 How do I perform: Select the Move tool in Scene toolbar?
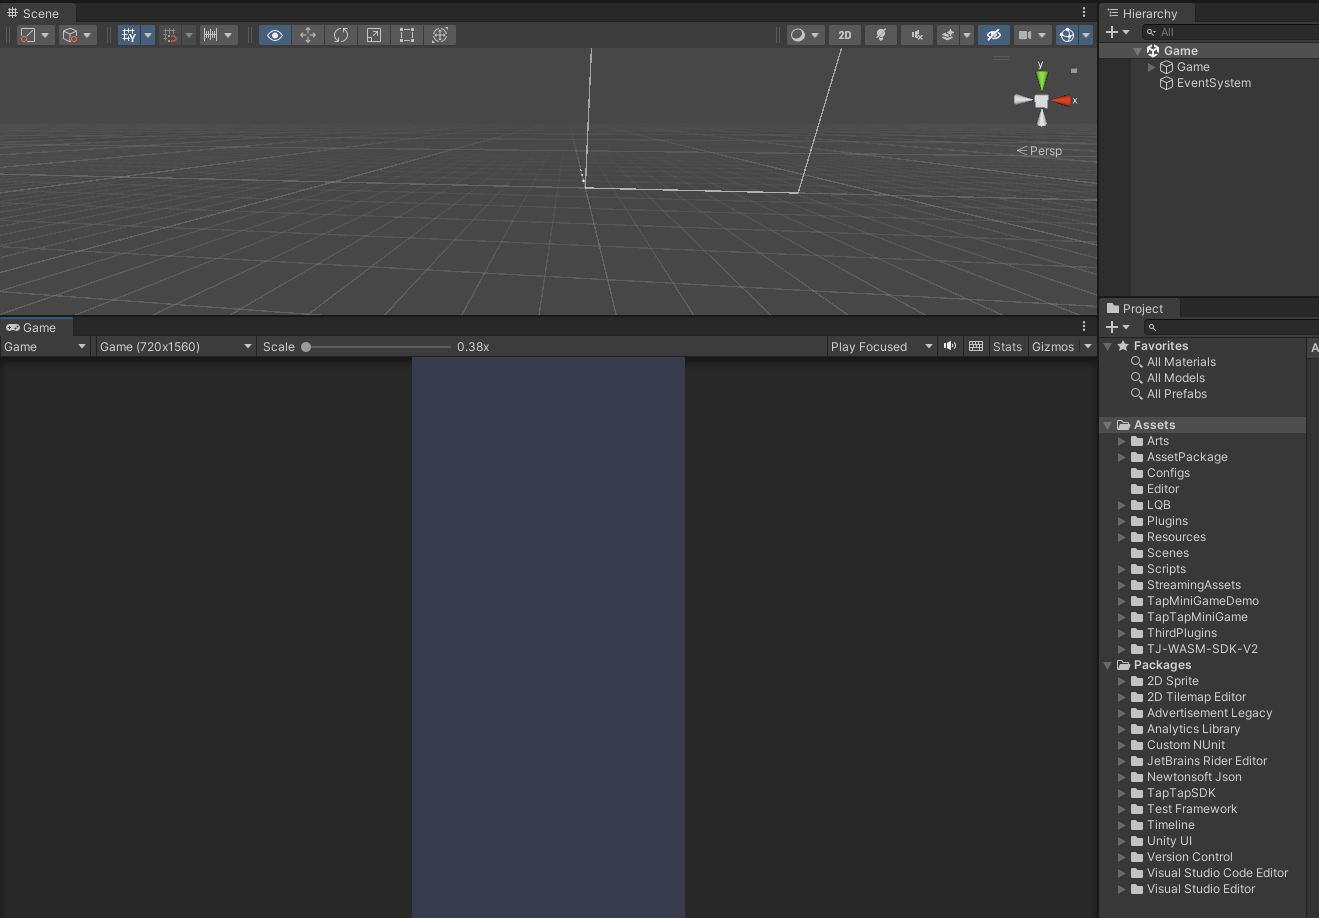point(308,35)
